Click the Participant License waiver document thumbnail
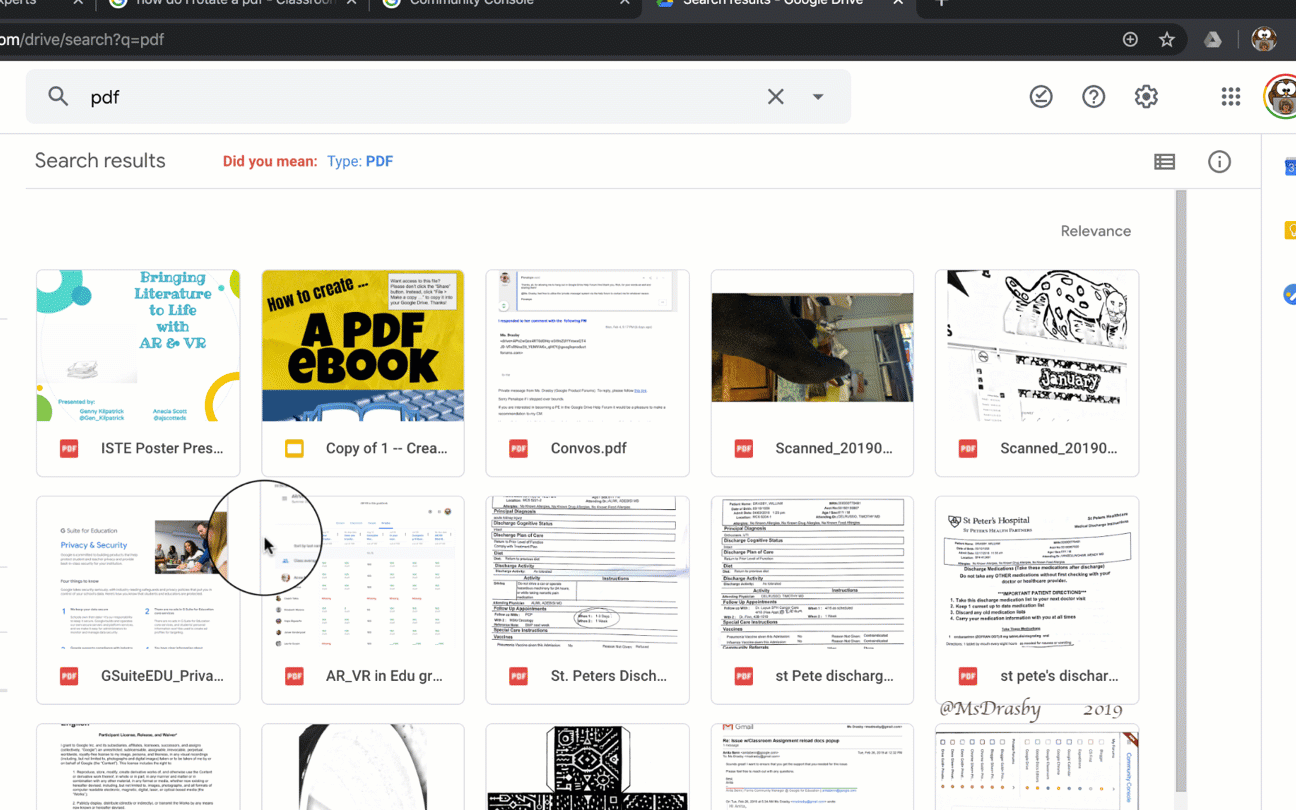This screenshot has height=810, width=1296. click(138, 767)
